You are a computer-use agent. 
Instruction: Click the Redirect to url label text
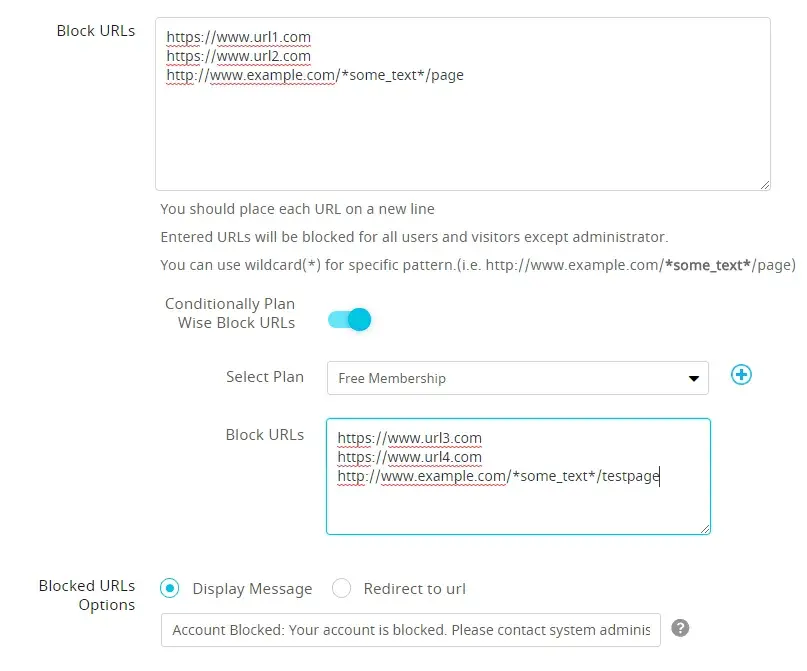pos(414,589)
